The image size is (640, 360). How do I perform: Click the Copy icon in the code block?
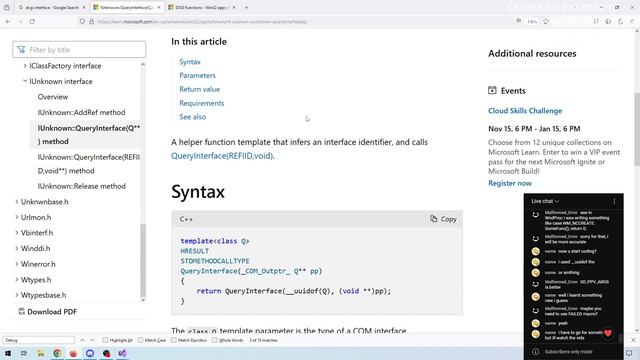tap(433, 219)
